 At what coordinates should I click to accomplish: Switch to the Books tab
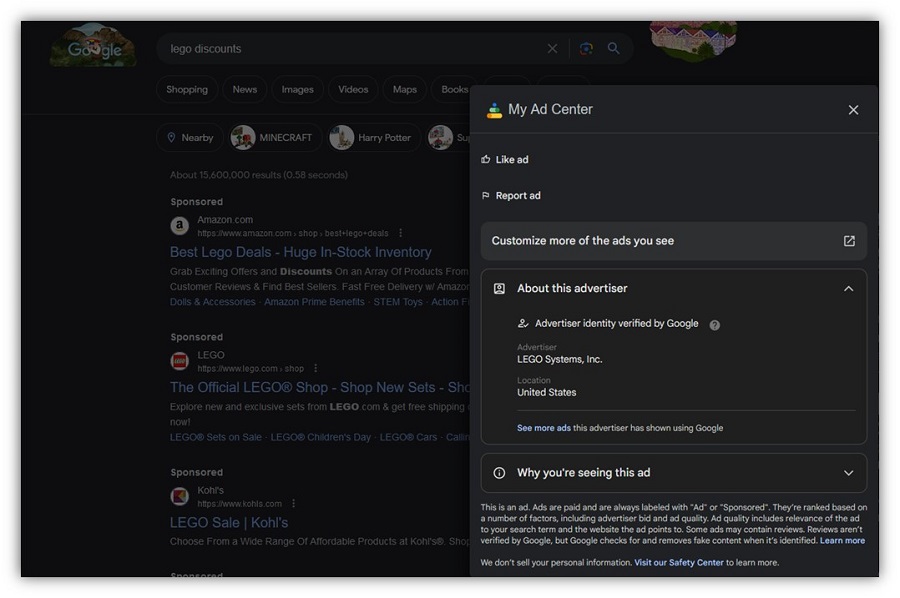[x=455, y=90]
